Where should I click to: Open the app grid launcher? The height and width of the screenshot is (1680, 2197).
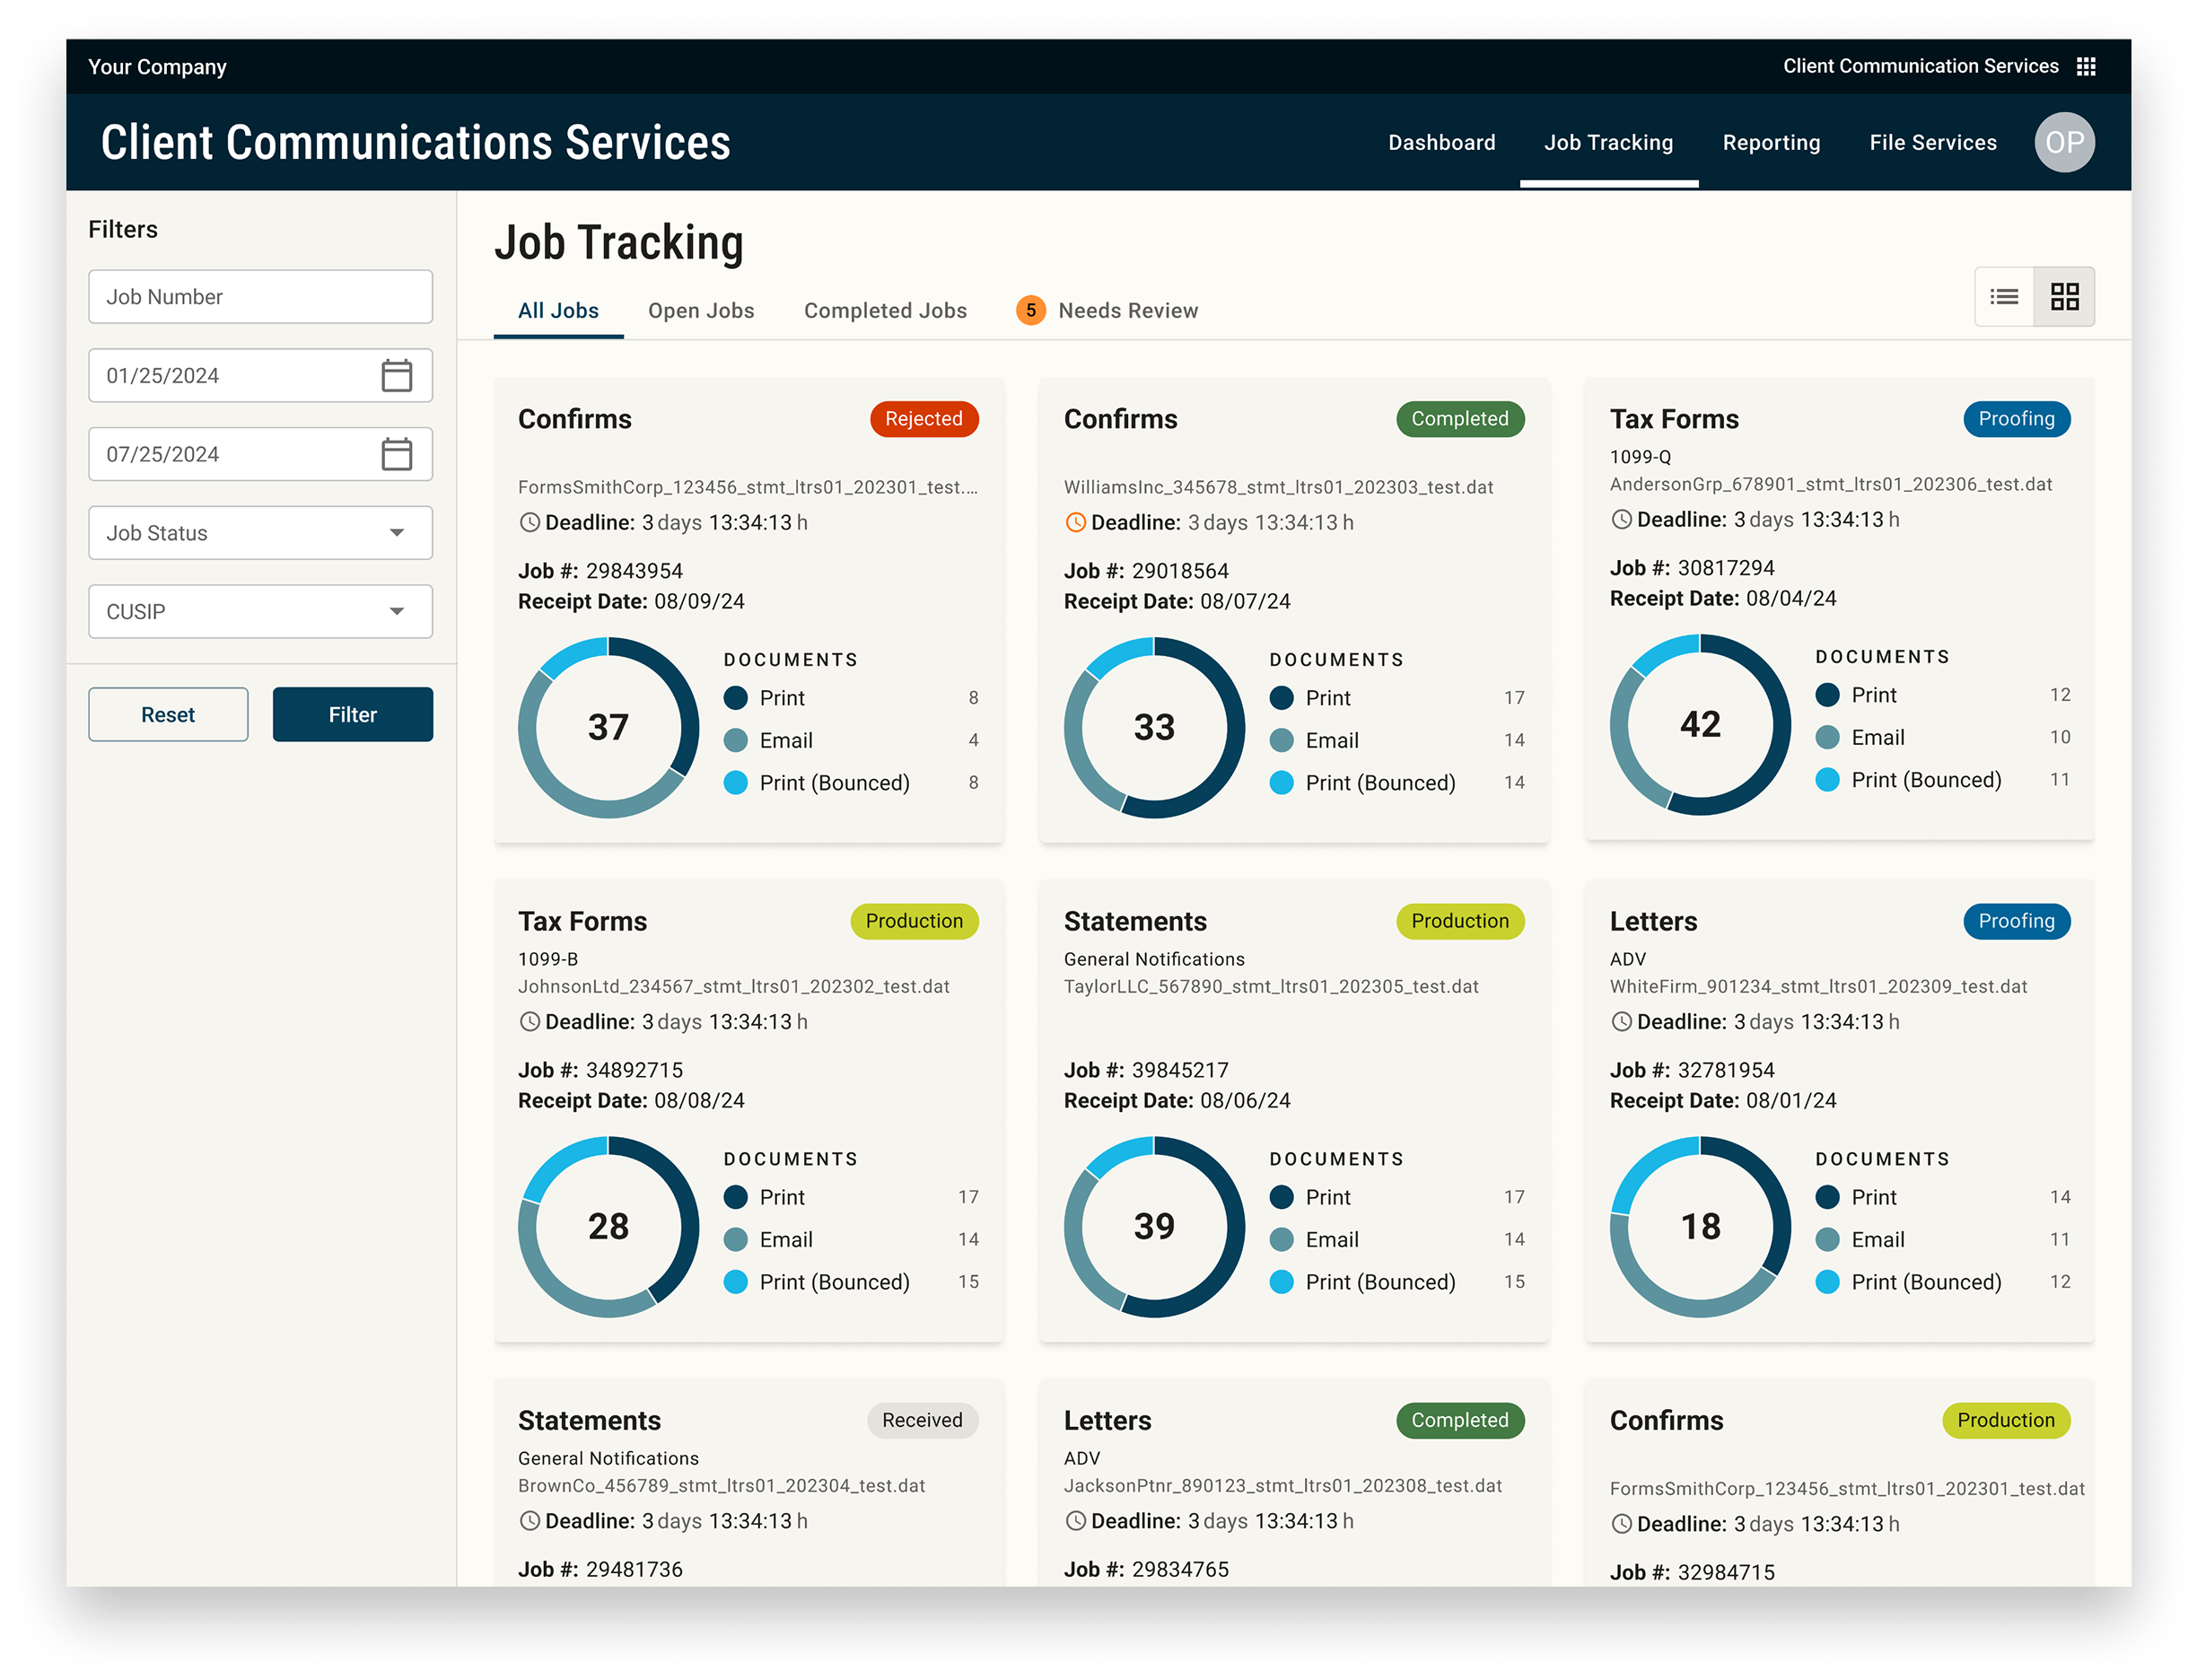(x=2086, y=66)
